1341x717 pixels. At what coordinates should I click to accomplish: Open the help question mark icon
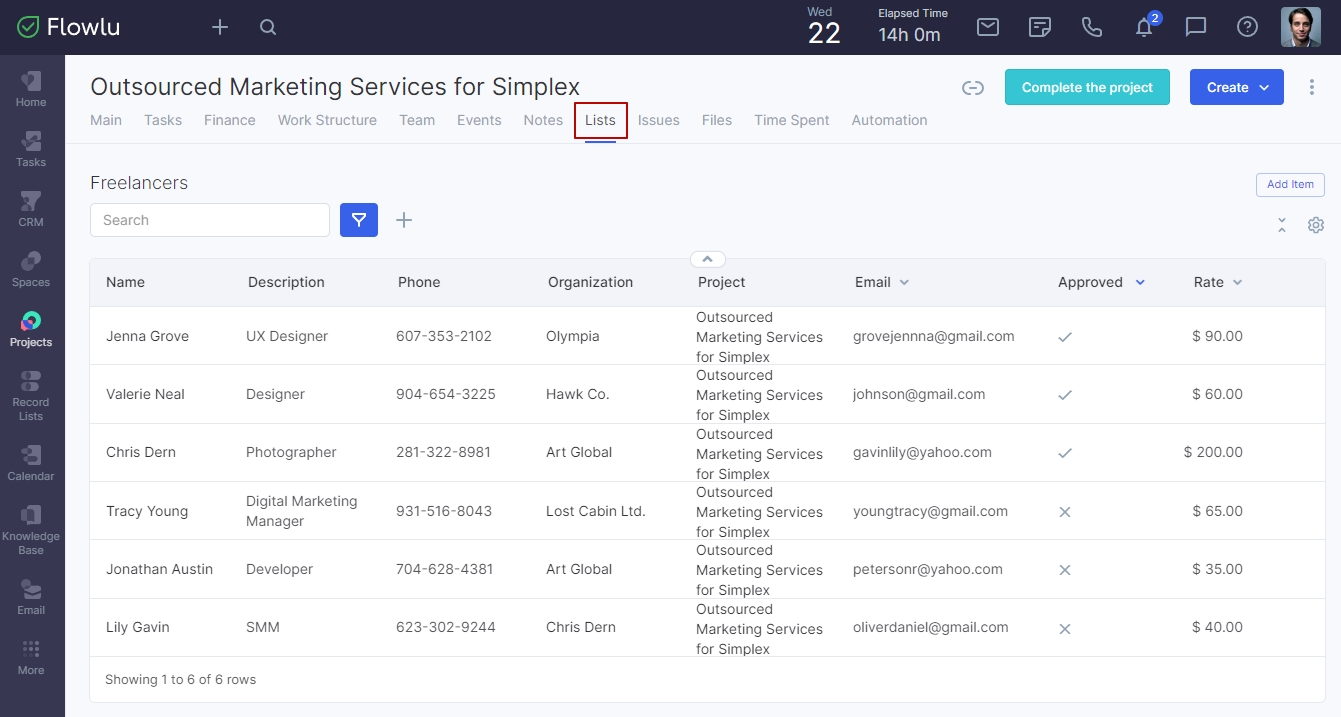[x=1247, y=27]
